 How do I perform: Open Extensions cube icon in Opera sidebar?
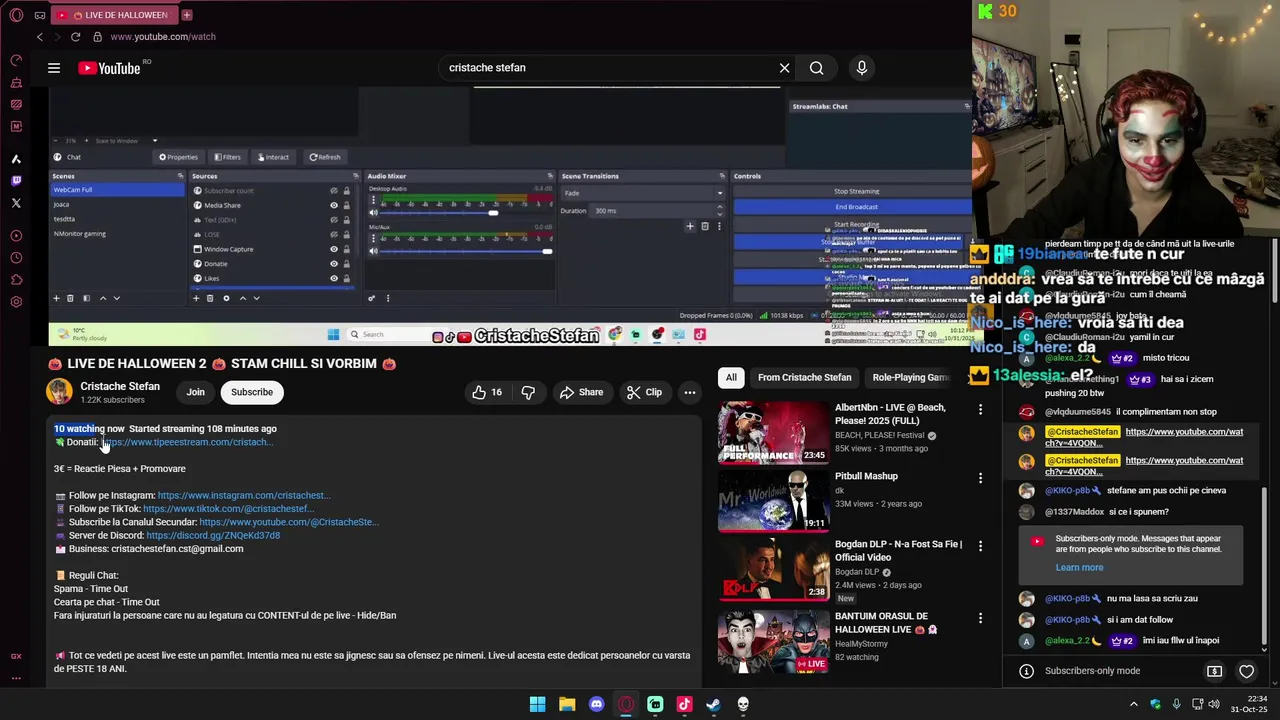click(16, 280)
